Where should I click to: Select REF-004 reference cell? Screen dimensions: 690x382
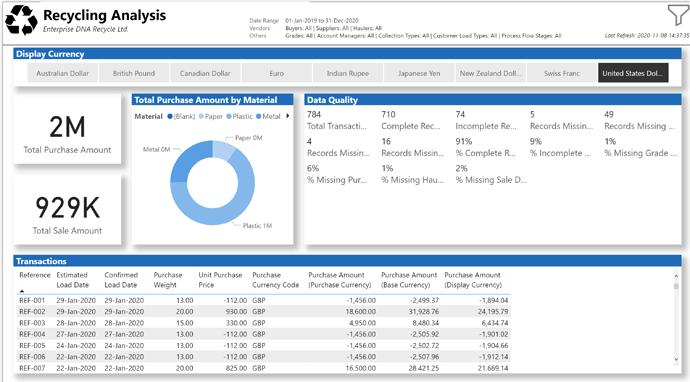[32, 334]
